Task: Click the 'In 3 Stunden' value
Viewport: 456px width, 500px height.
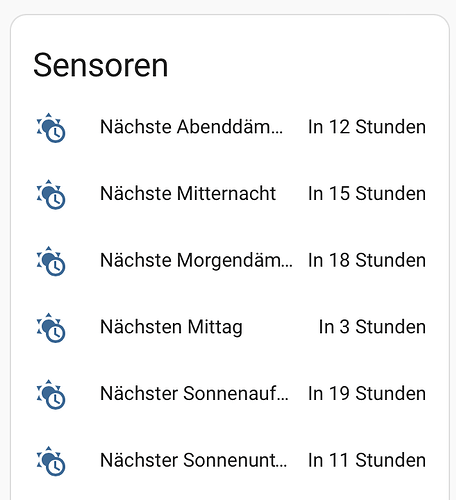Action: tap(372, 327)
